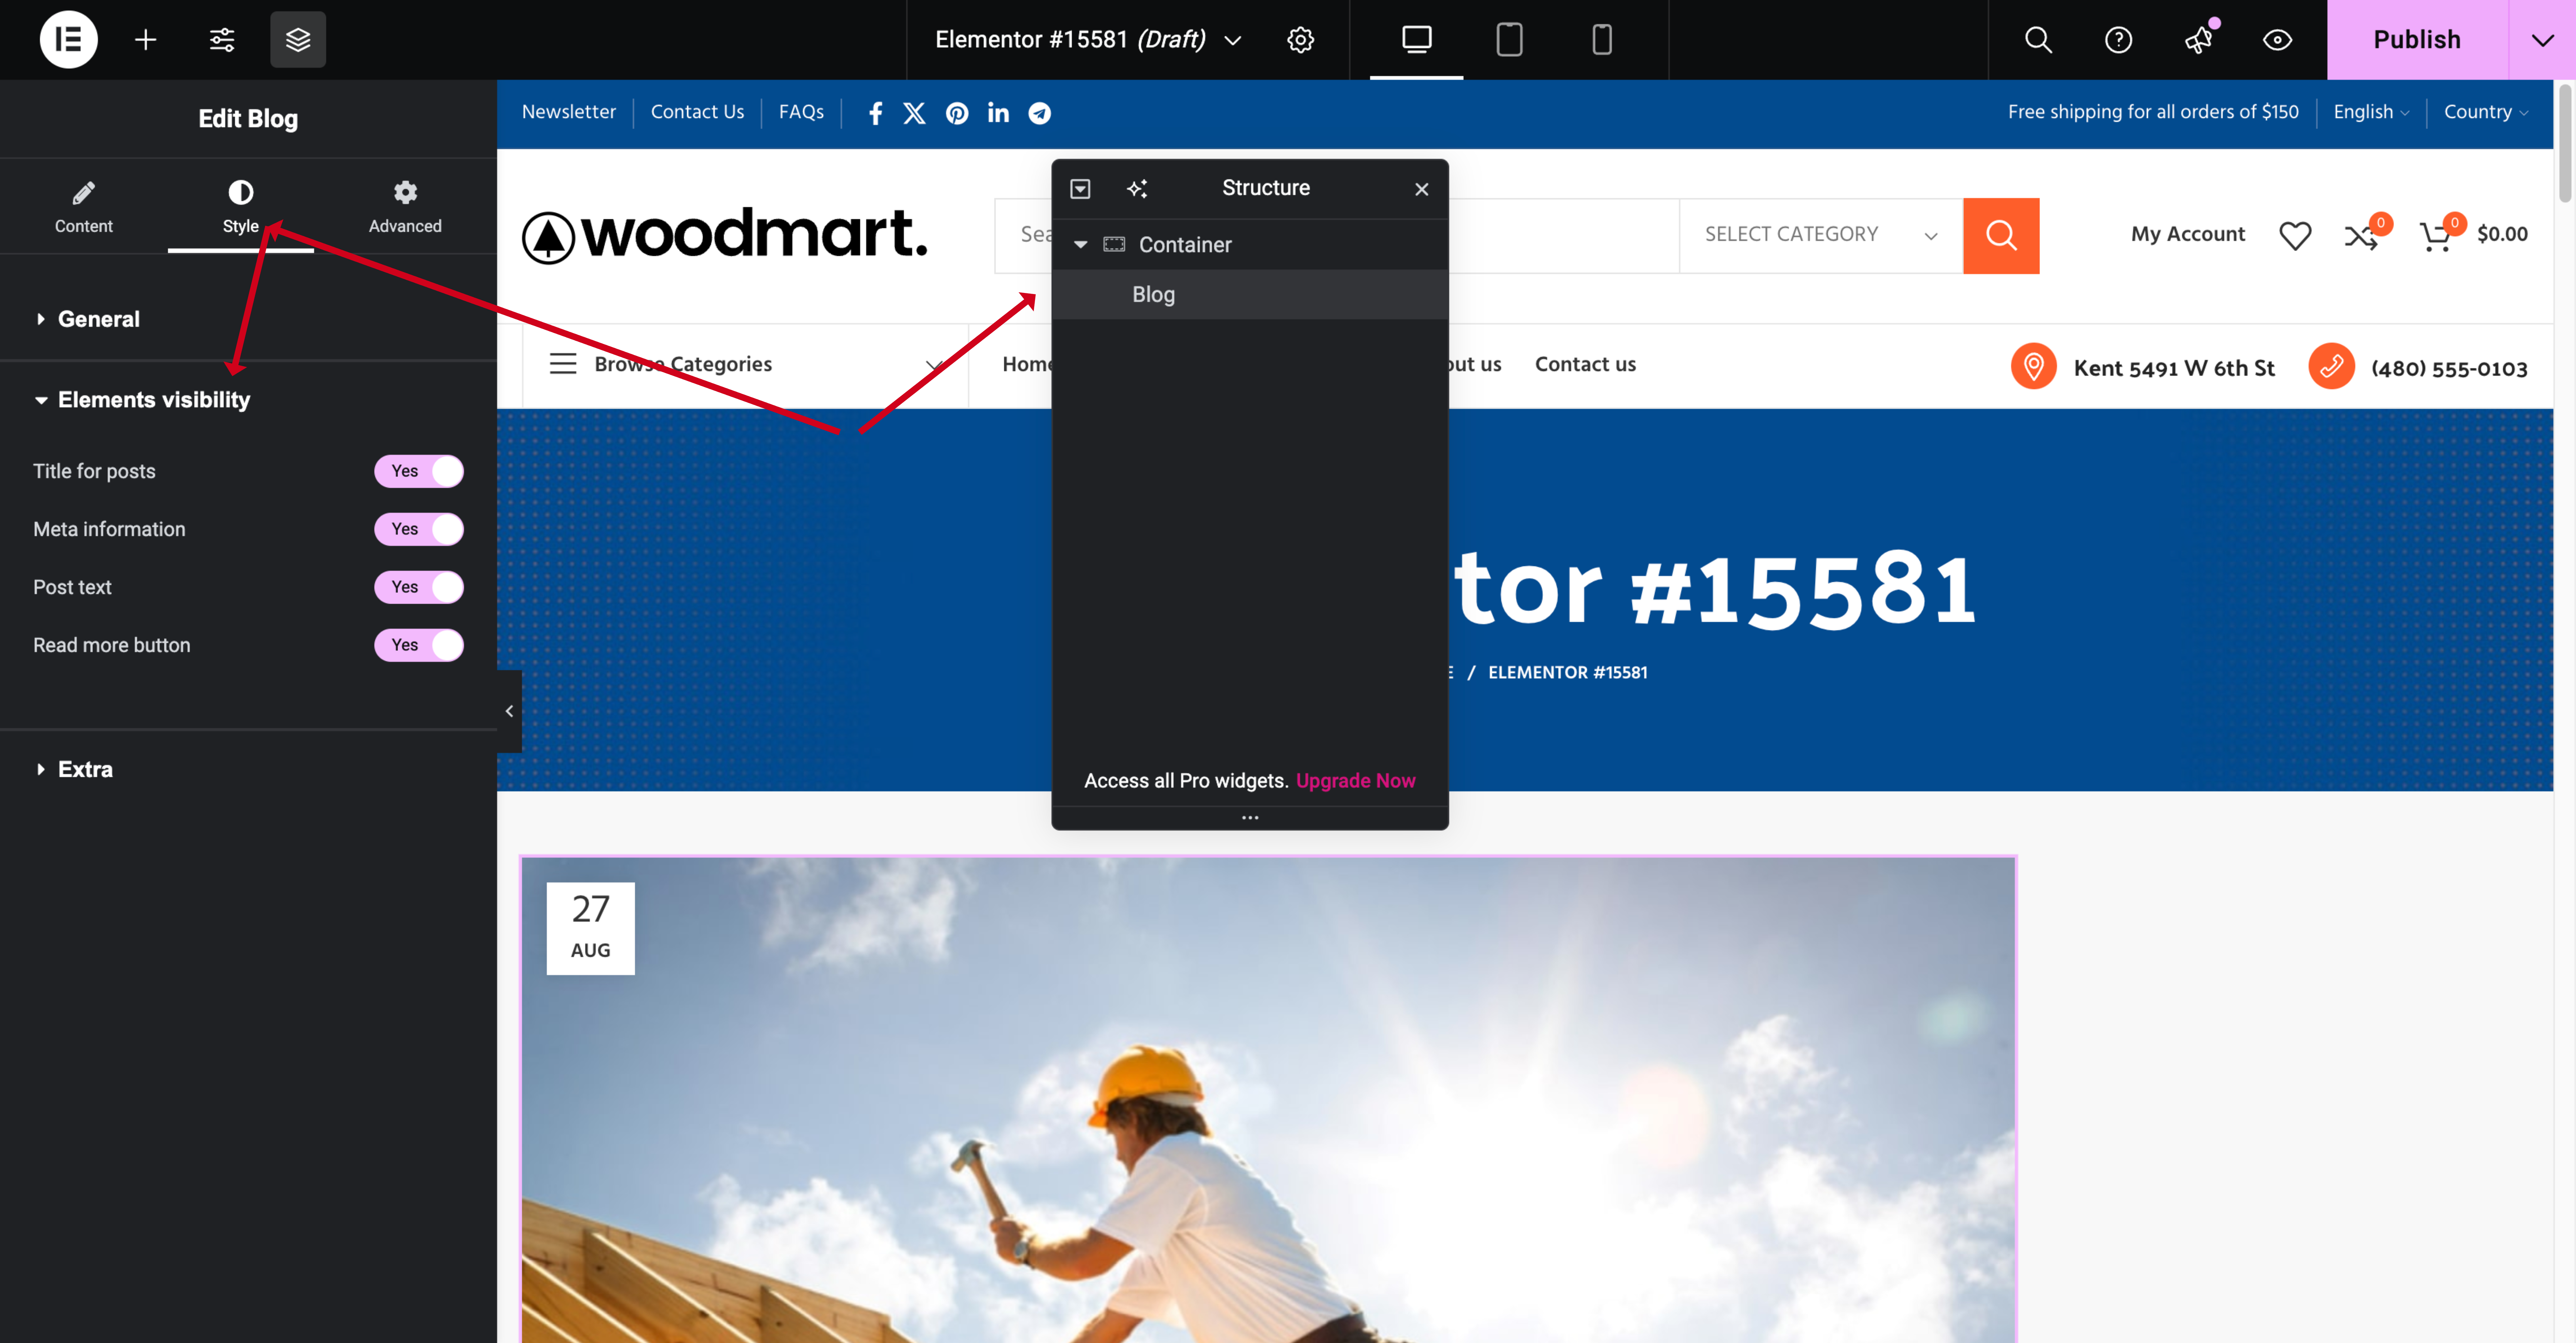Open page settings gear icon
Image resolution: width=2576 pixels, height=1343 pixels.
coord(1300,40)
